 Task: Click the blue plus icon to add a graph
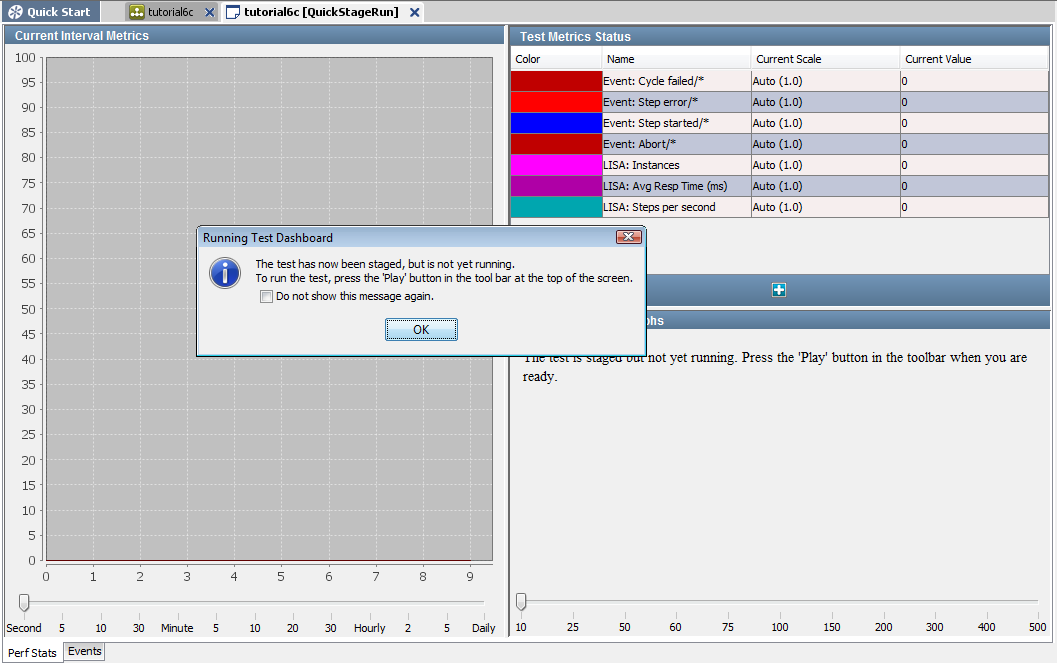778,289
